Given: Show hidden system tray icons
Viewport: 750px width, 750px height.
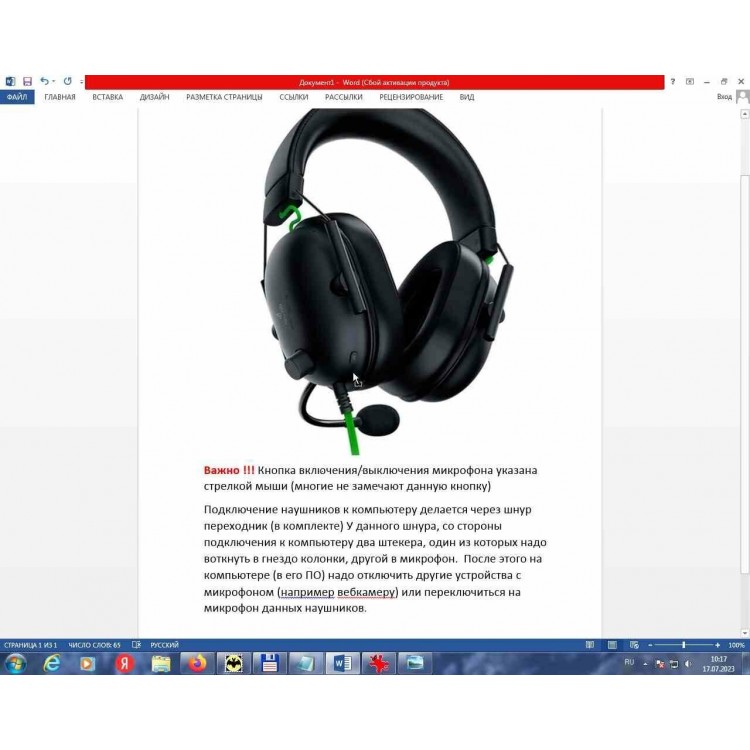Looking at the screenshot, I should point(645,664).
